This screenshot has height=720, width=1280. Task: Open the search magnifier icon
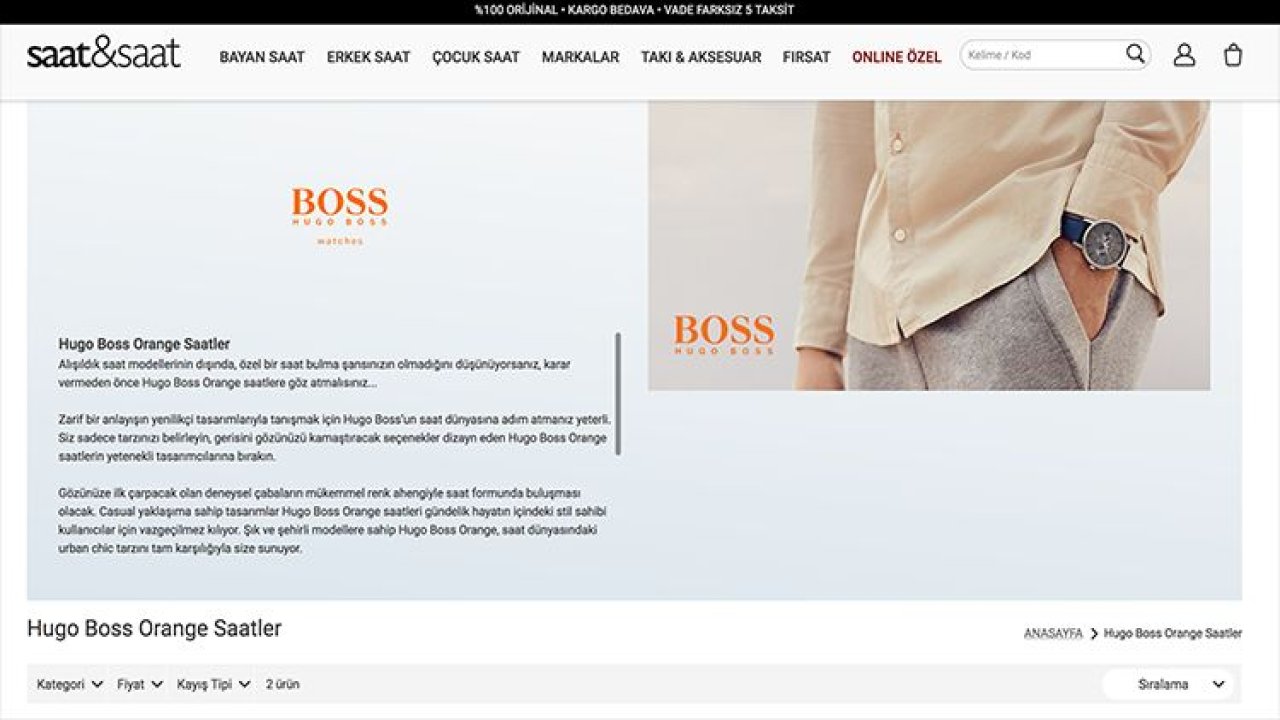click(1134, 55)
